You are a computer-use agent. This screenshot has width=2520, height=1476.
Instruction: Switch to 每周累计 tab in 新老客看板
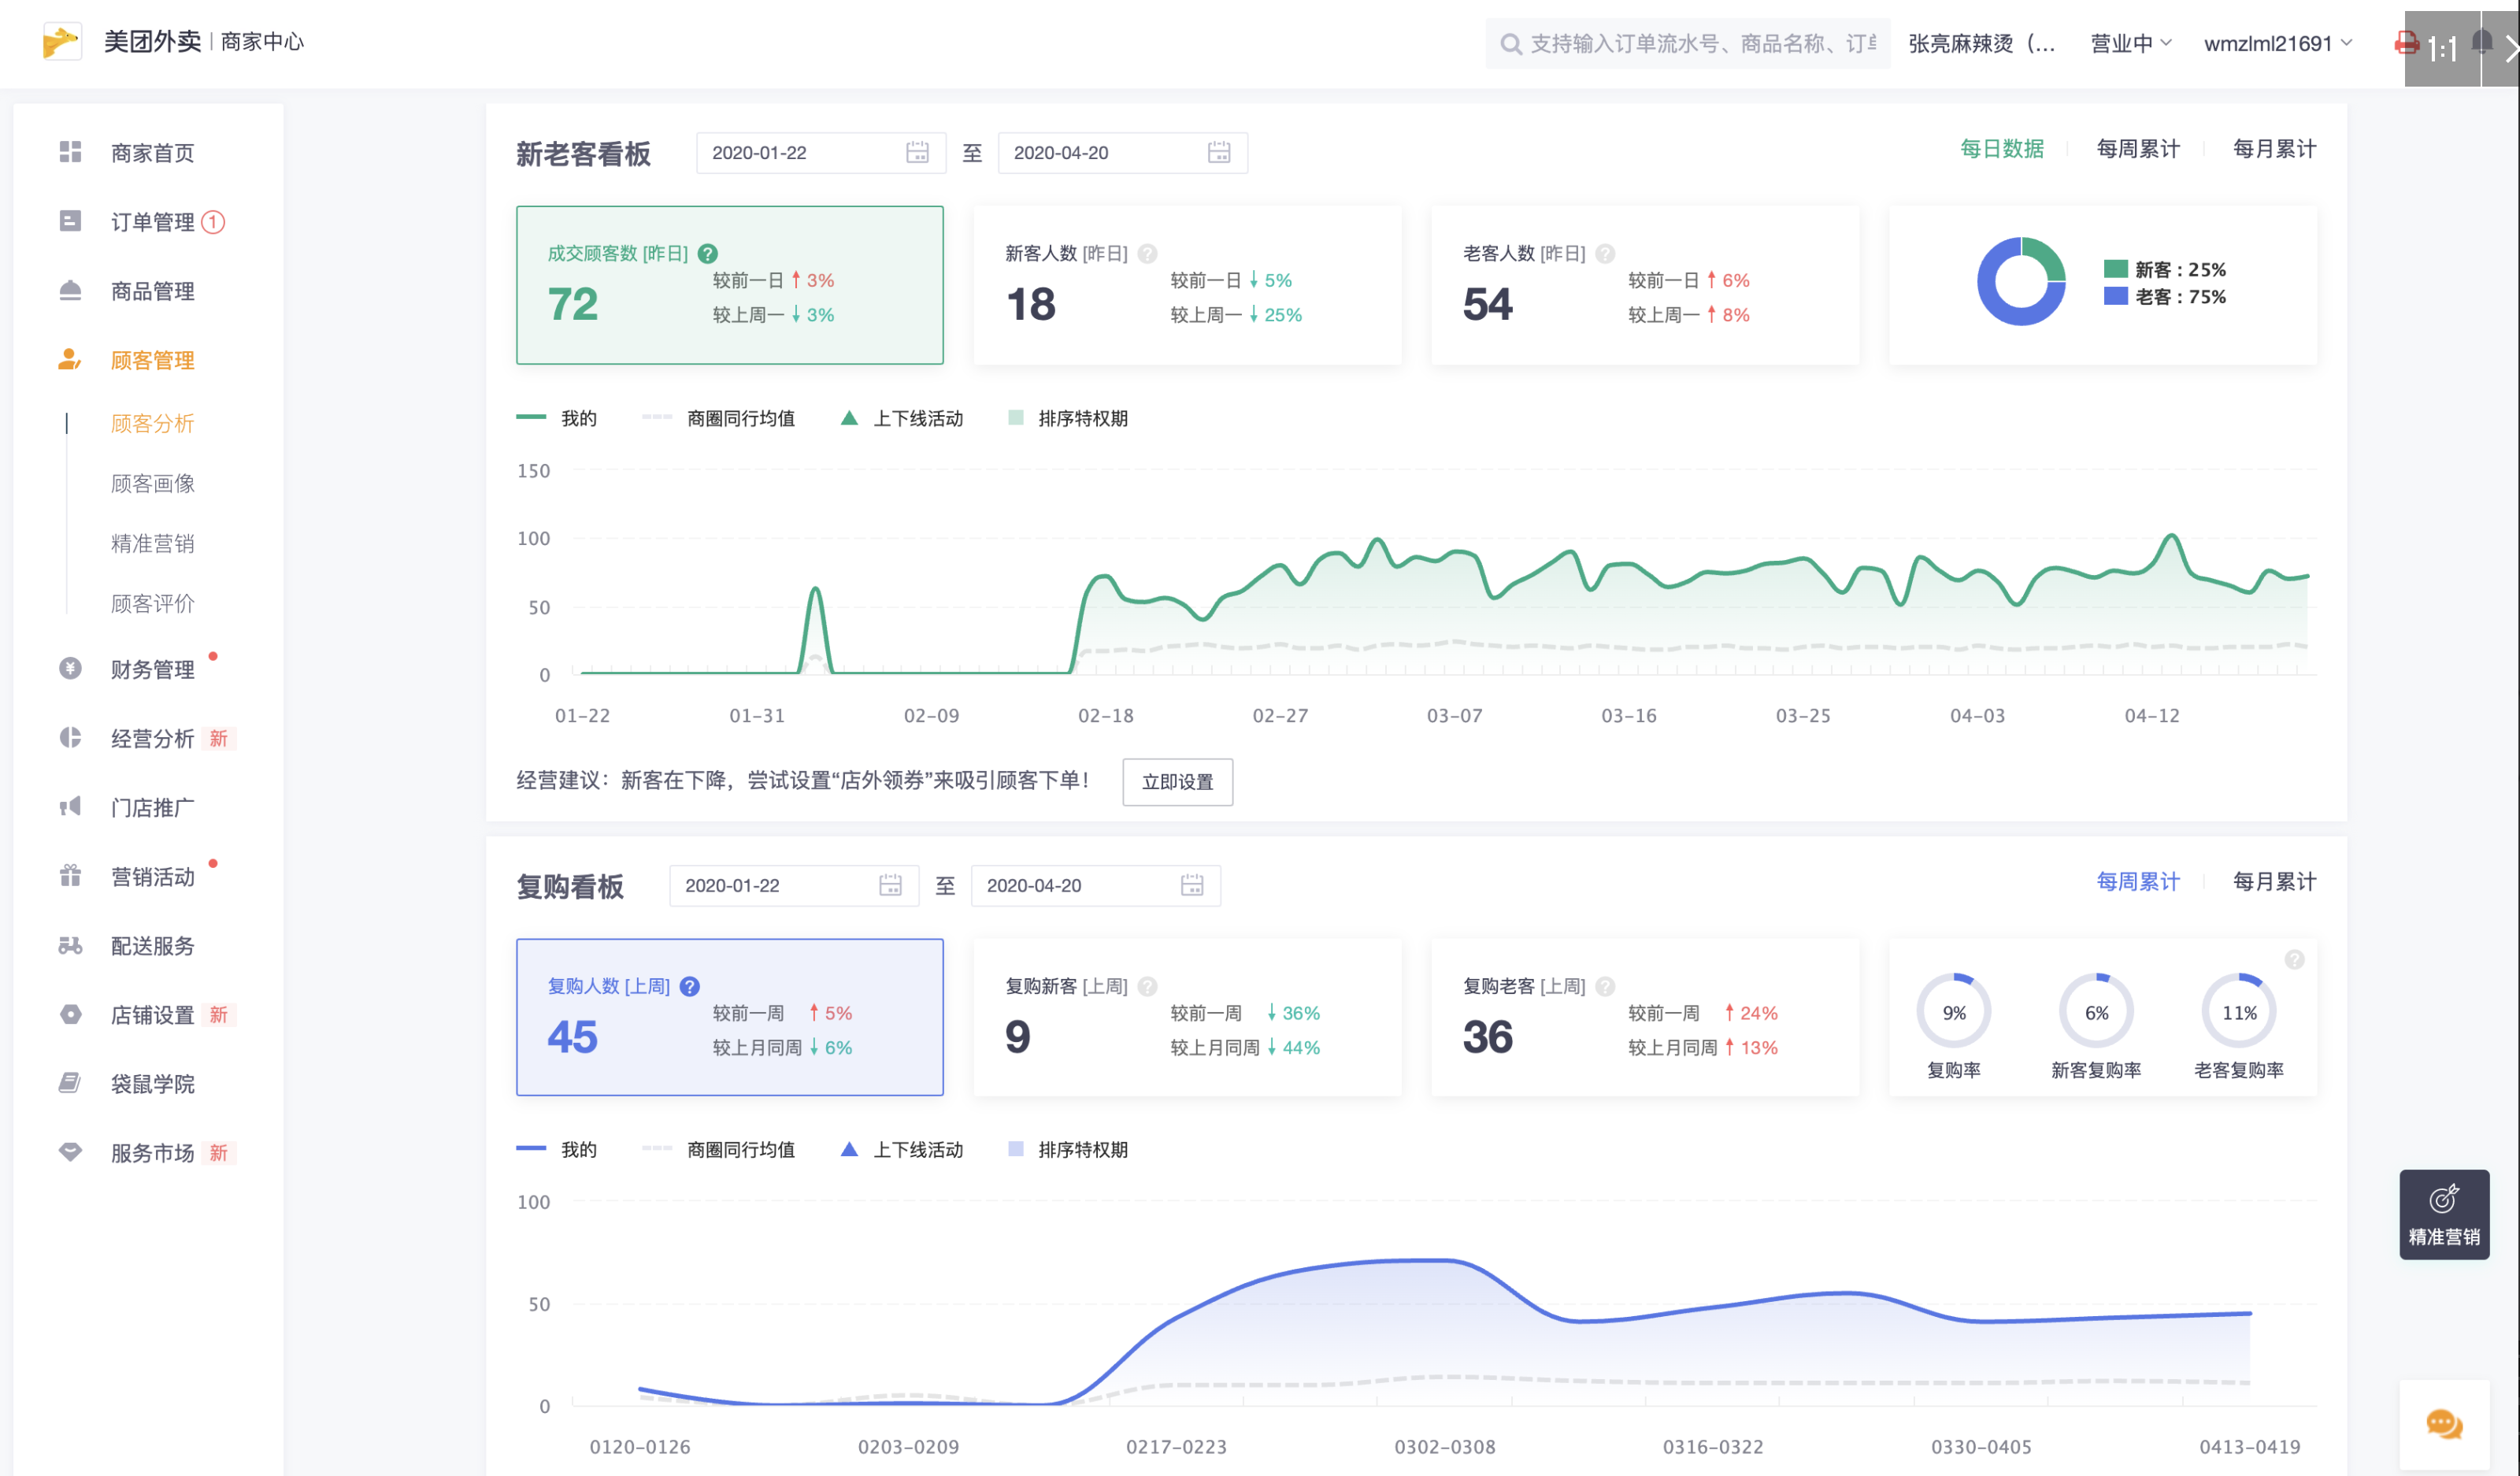2138,149
